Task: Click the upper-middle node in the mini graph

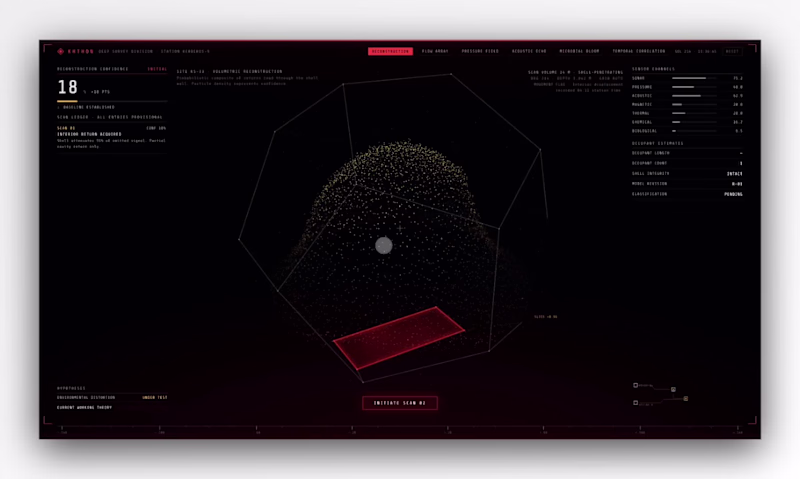Action: point(673,389)
